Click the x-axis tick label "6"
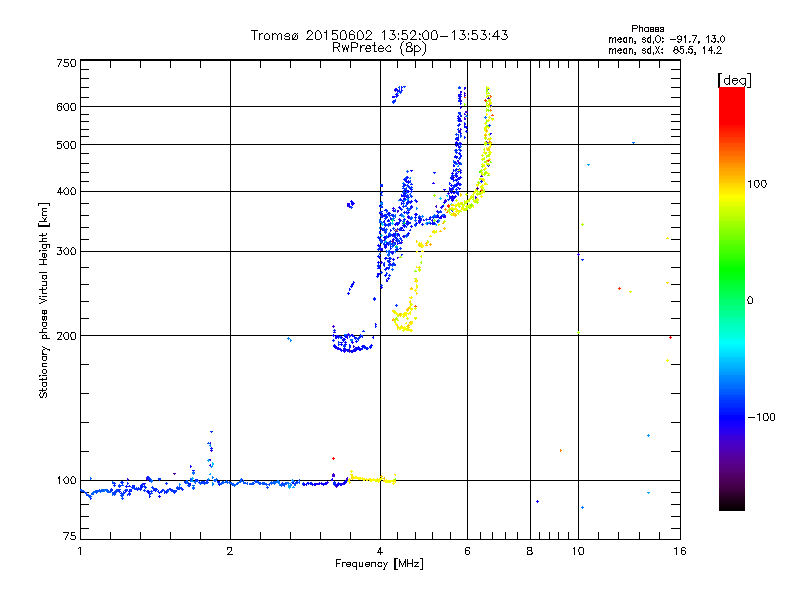Screen dimensions: 800x600 tap(467, 551)
